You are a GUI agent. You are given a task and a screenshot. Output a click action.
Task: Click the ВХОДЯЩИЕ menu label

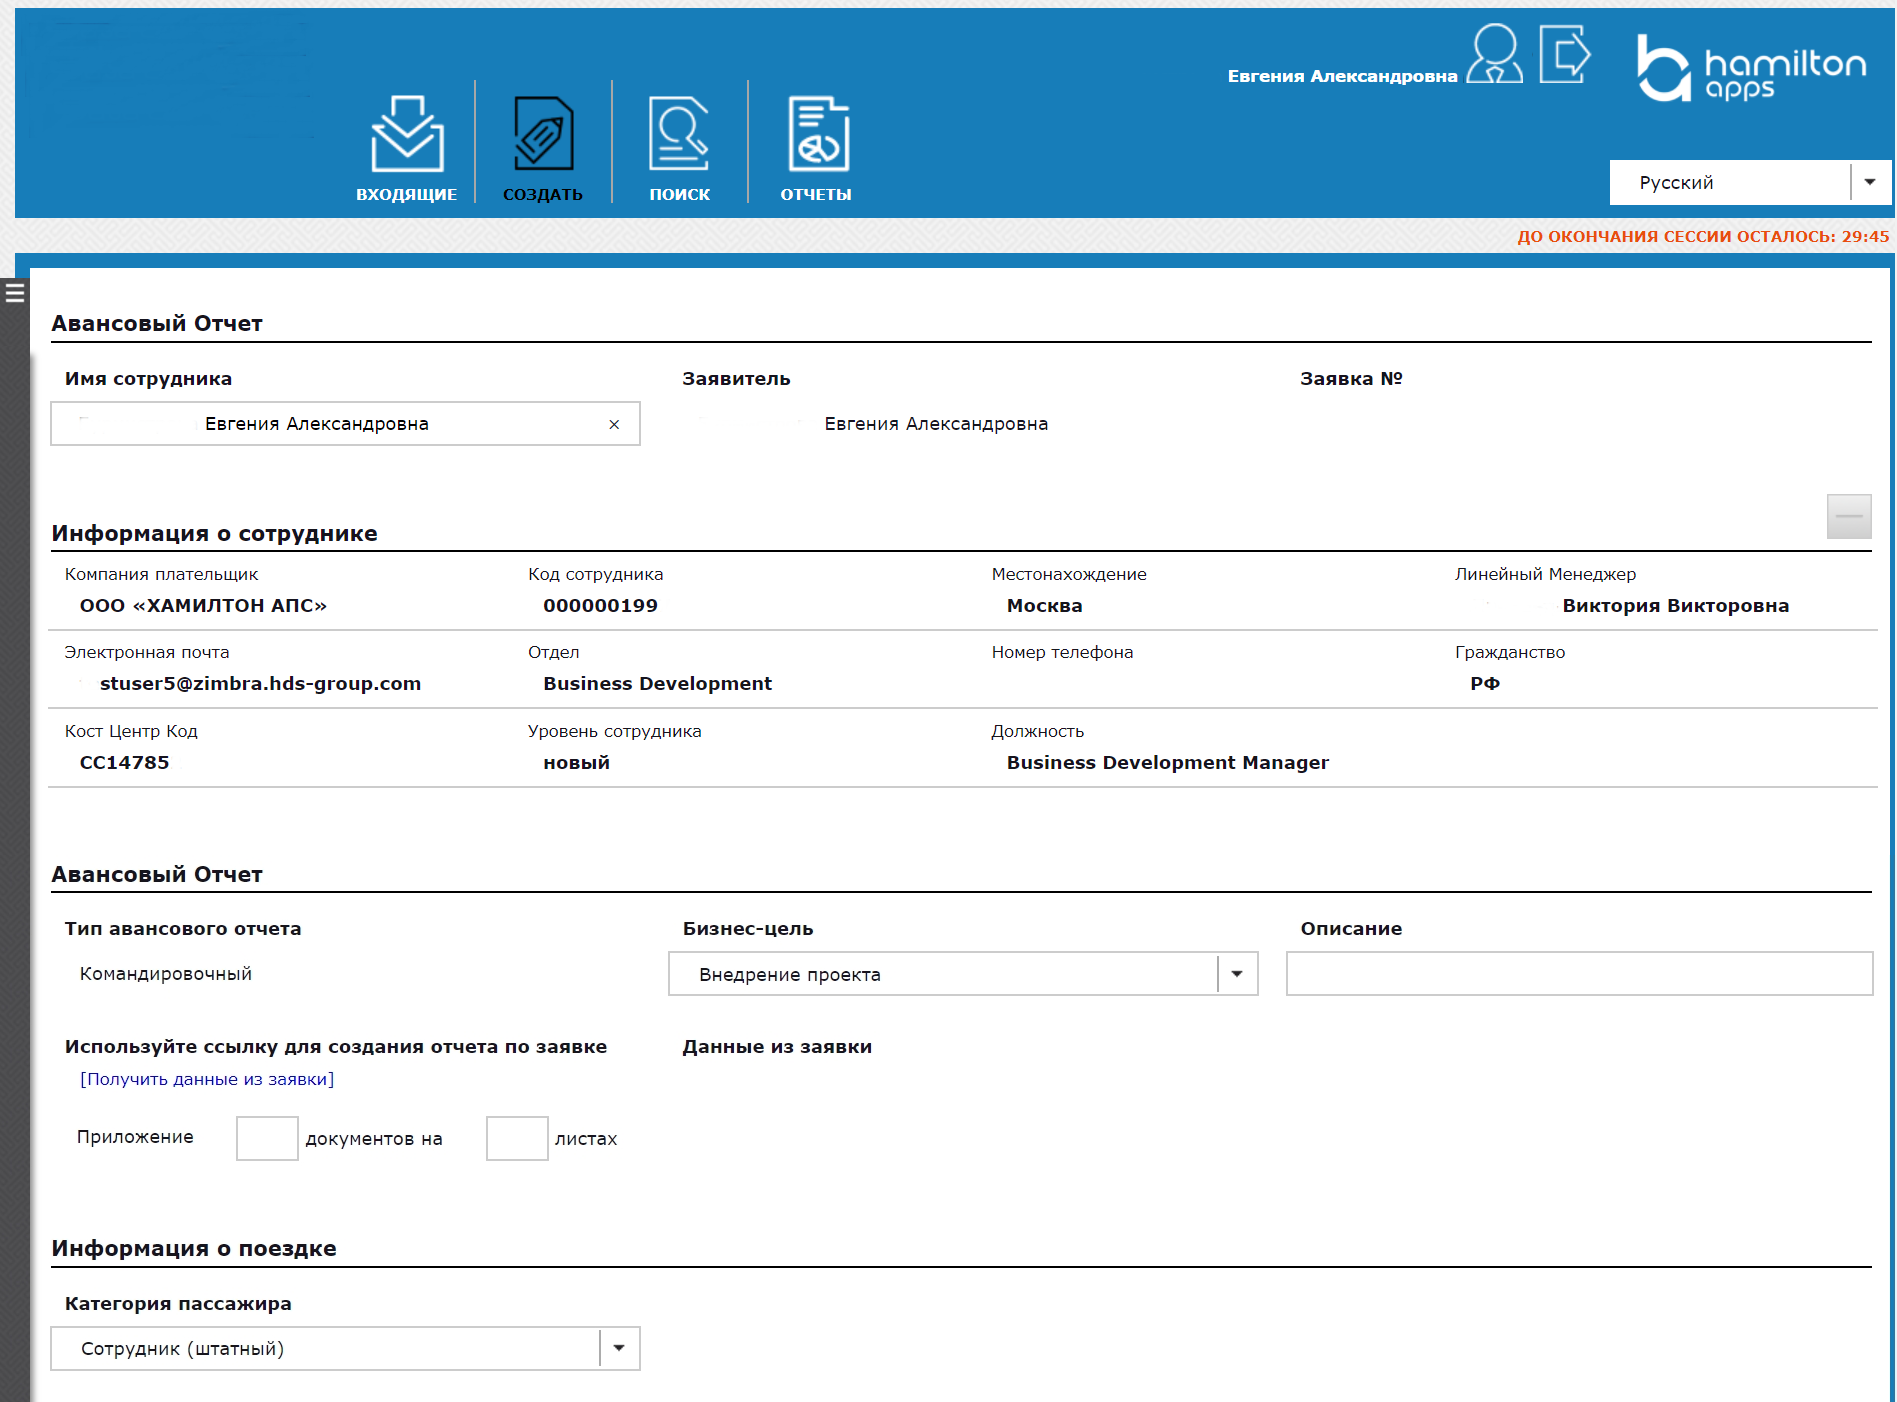point(407,195)
